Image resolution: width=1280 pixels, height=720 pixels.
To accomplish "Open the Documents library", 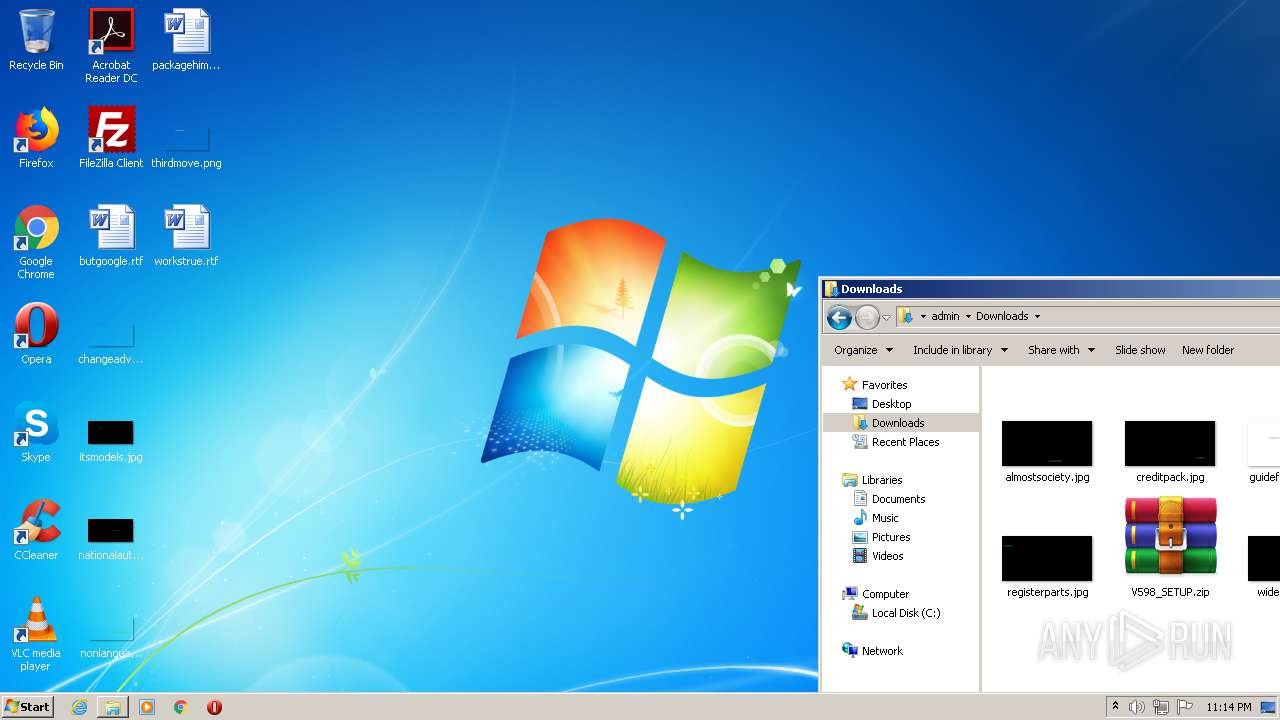I will point(898,499).
